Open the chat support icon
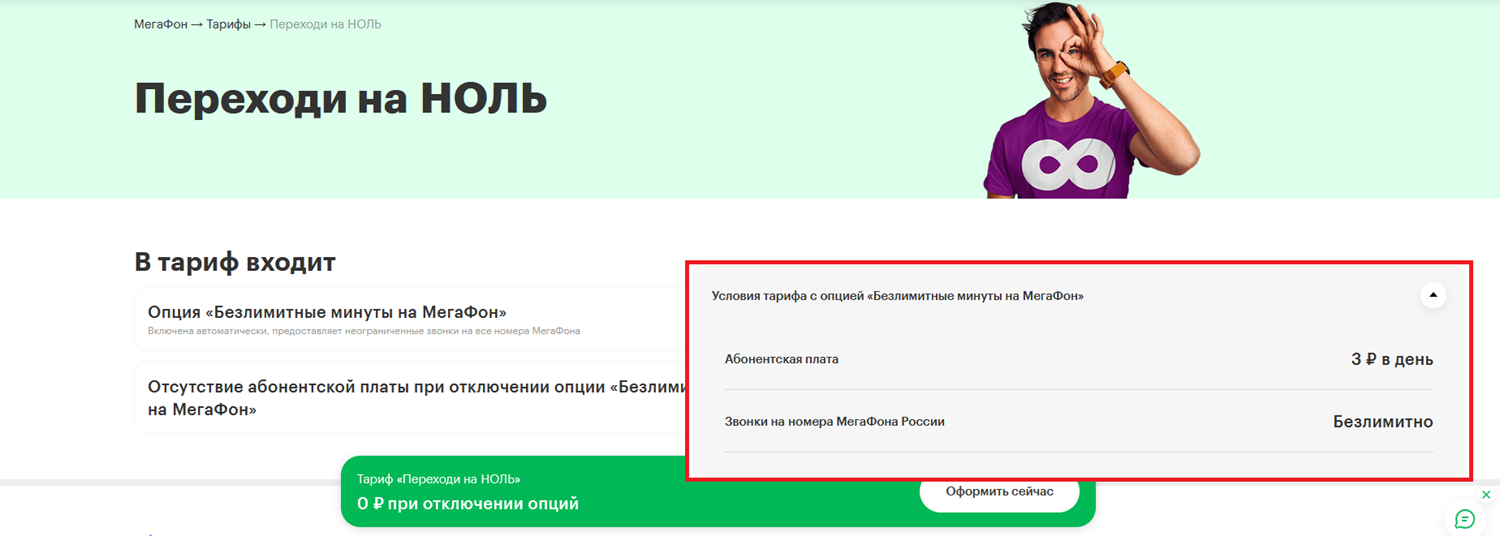Screen dimensions: 1500x536 pyautogui.click(x=1465, y=519)
